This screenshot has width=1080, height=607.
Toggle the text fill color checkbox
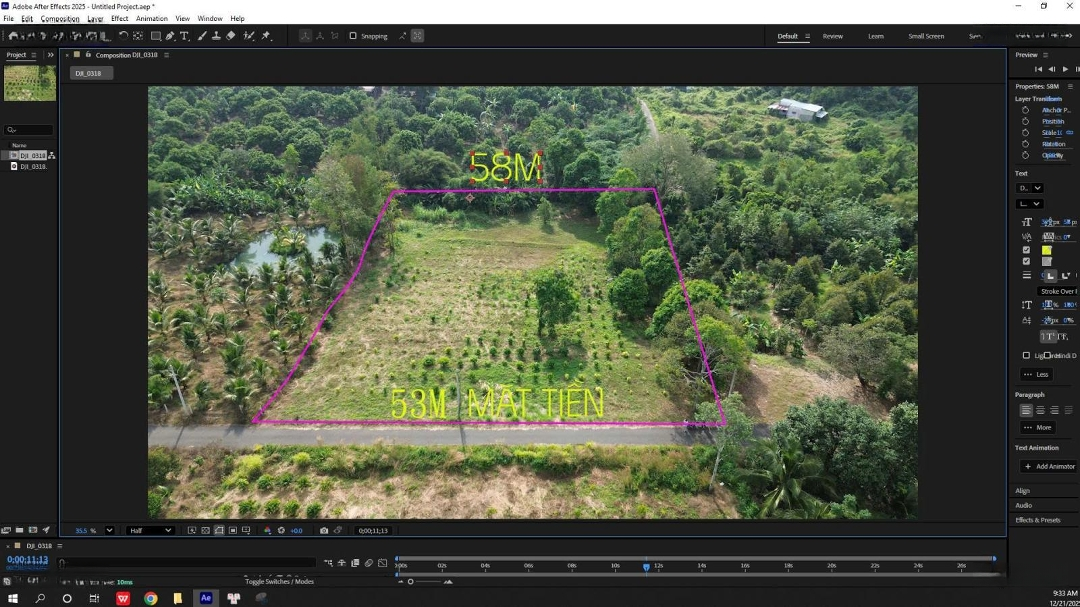pos(1026,250)
